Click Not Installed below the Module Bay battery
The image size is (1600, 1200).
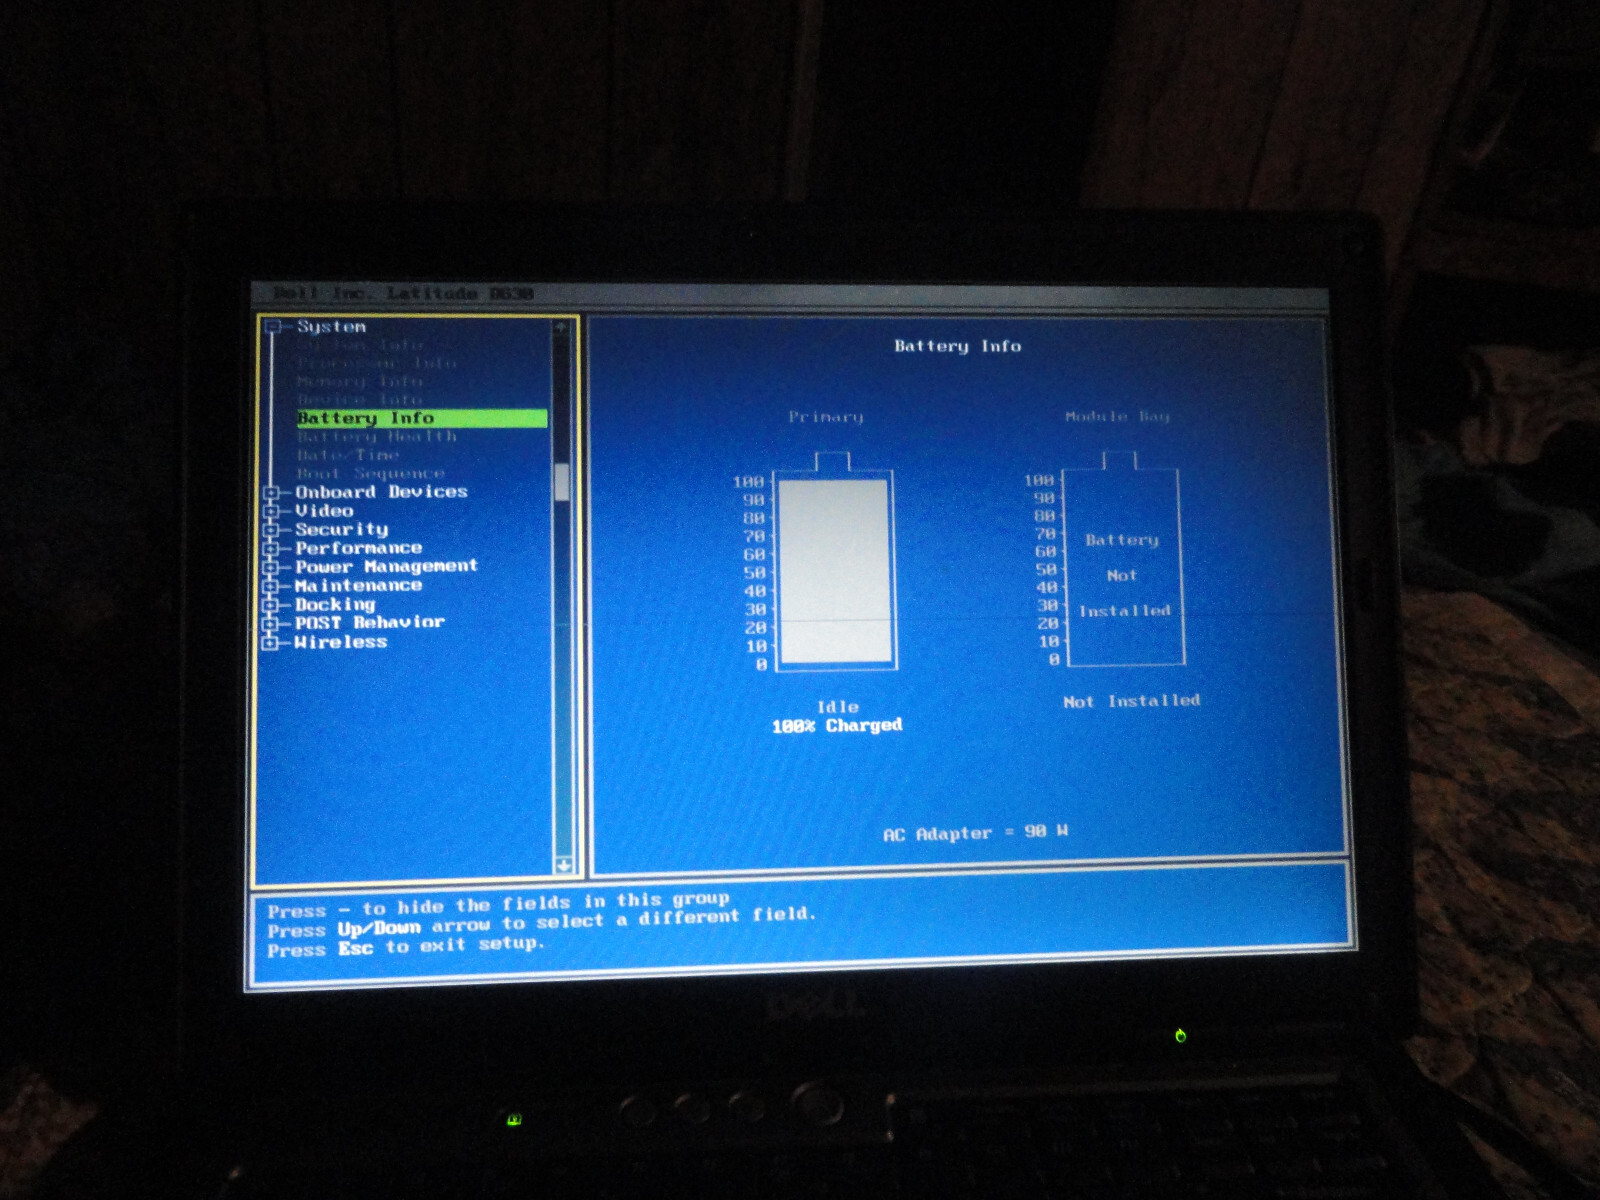1132,701
